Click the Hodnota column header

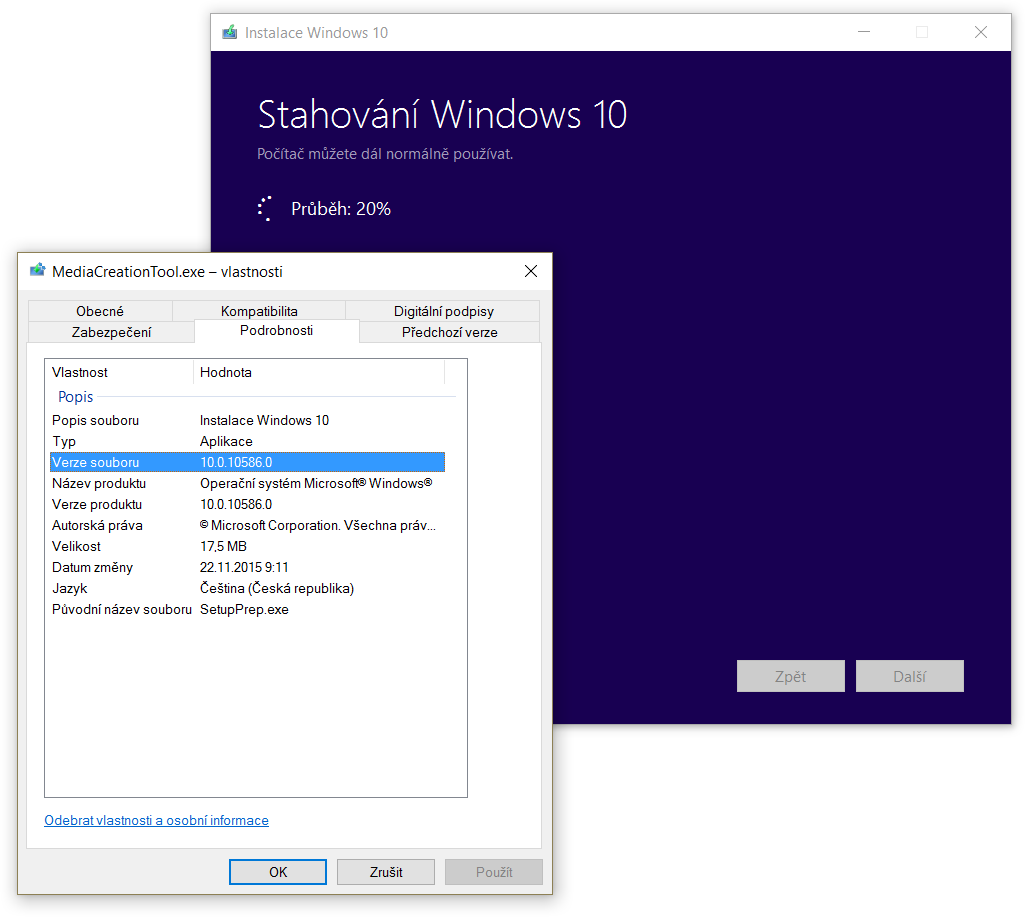point(319,372)
